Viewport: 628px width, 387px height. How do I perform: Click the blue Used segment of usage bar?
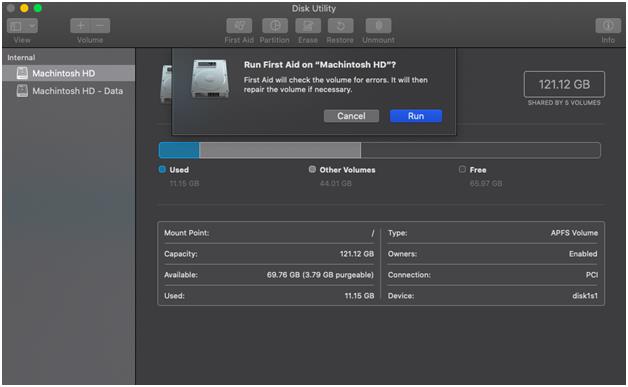pyautogui.click(x=179, y=150)
